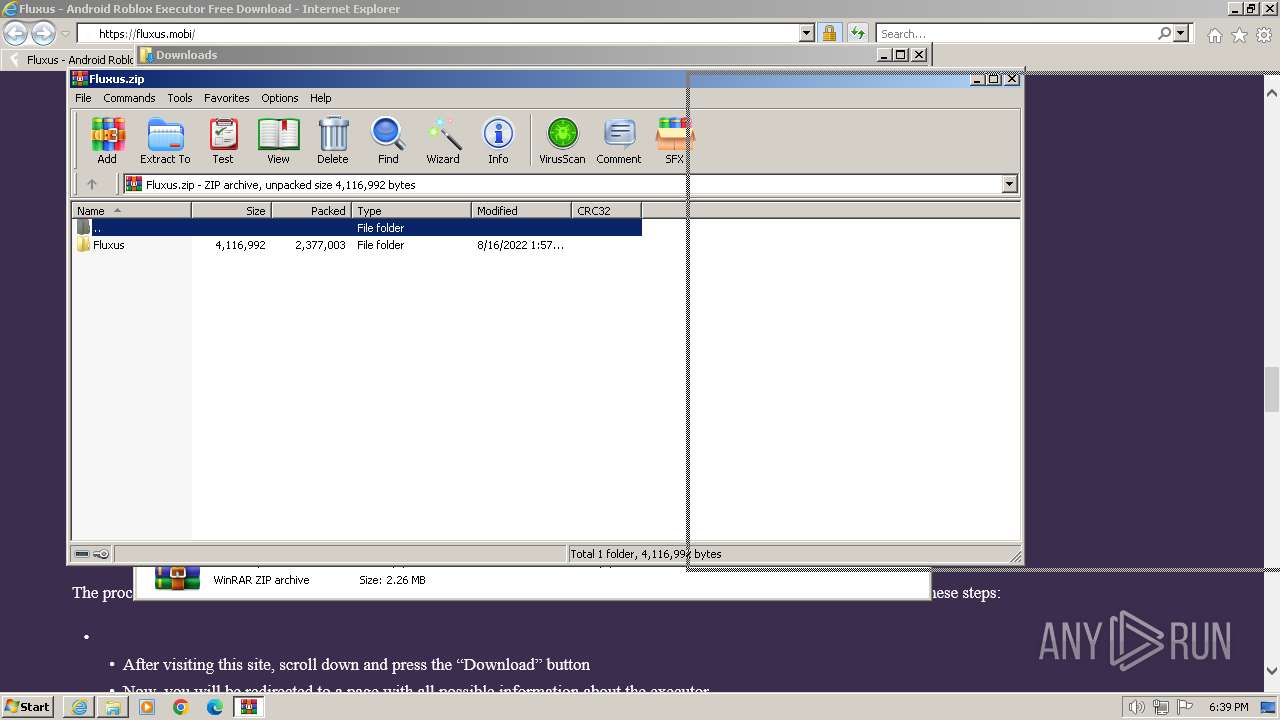Open IE Tools gear icon
The height and width of the screenshot is (720, 1280).
click(x=1264, y=35)
